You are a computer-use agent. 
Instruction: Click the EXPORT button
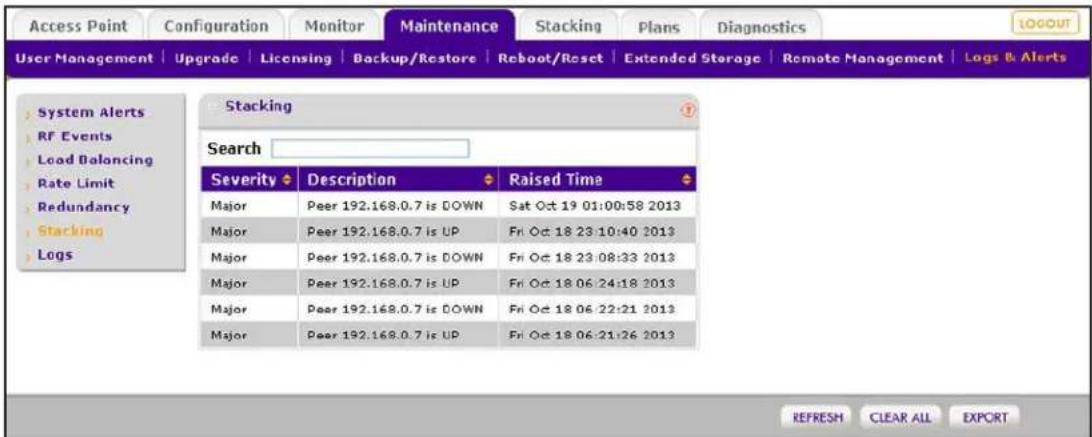click(x=984, y=417)
